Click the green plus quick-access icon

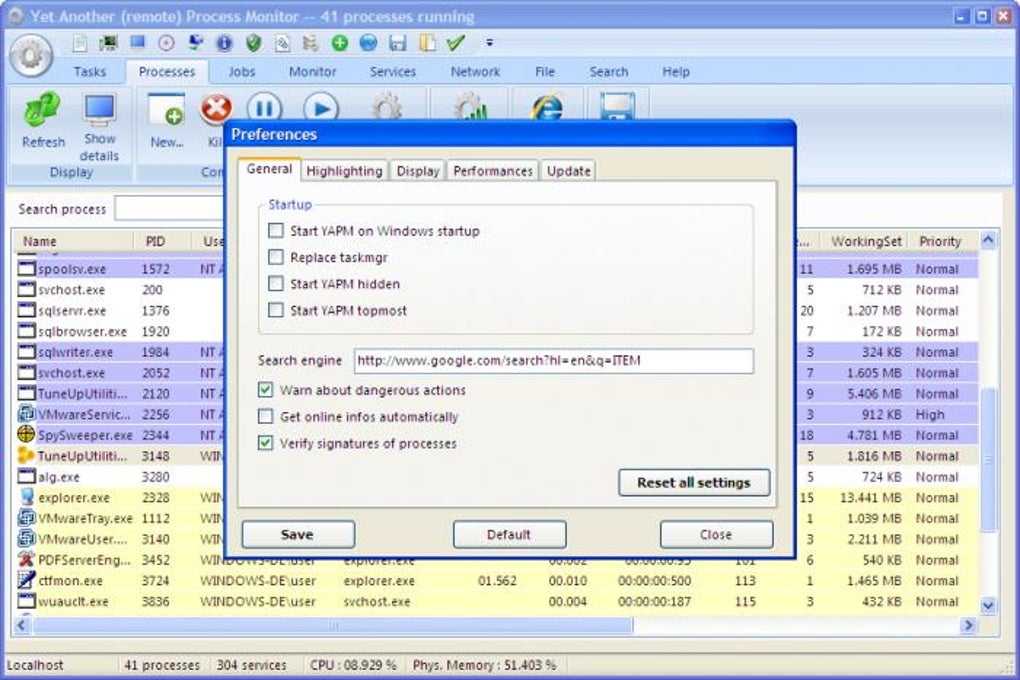click(x=340, y=44)
